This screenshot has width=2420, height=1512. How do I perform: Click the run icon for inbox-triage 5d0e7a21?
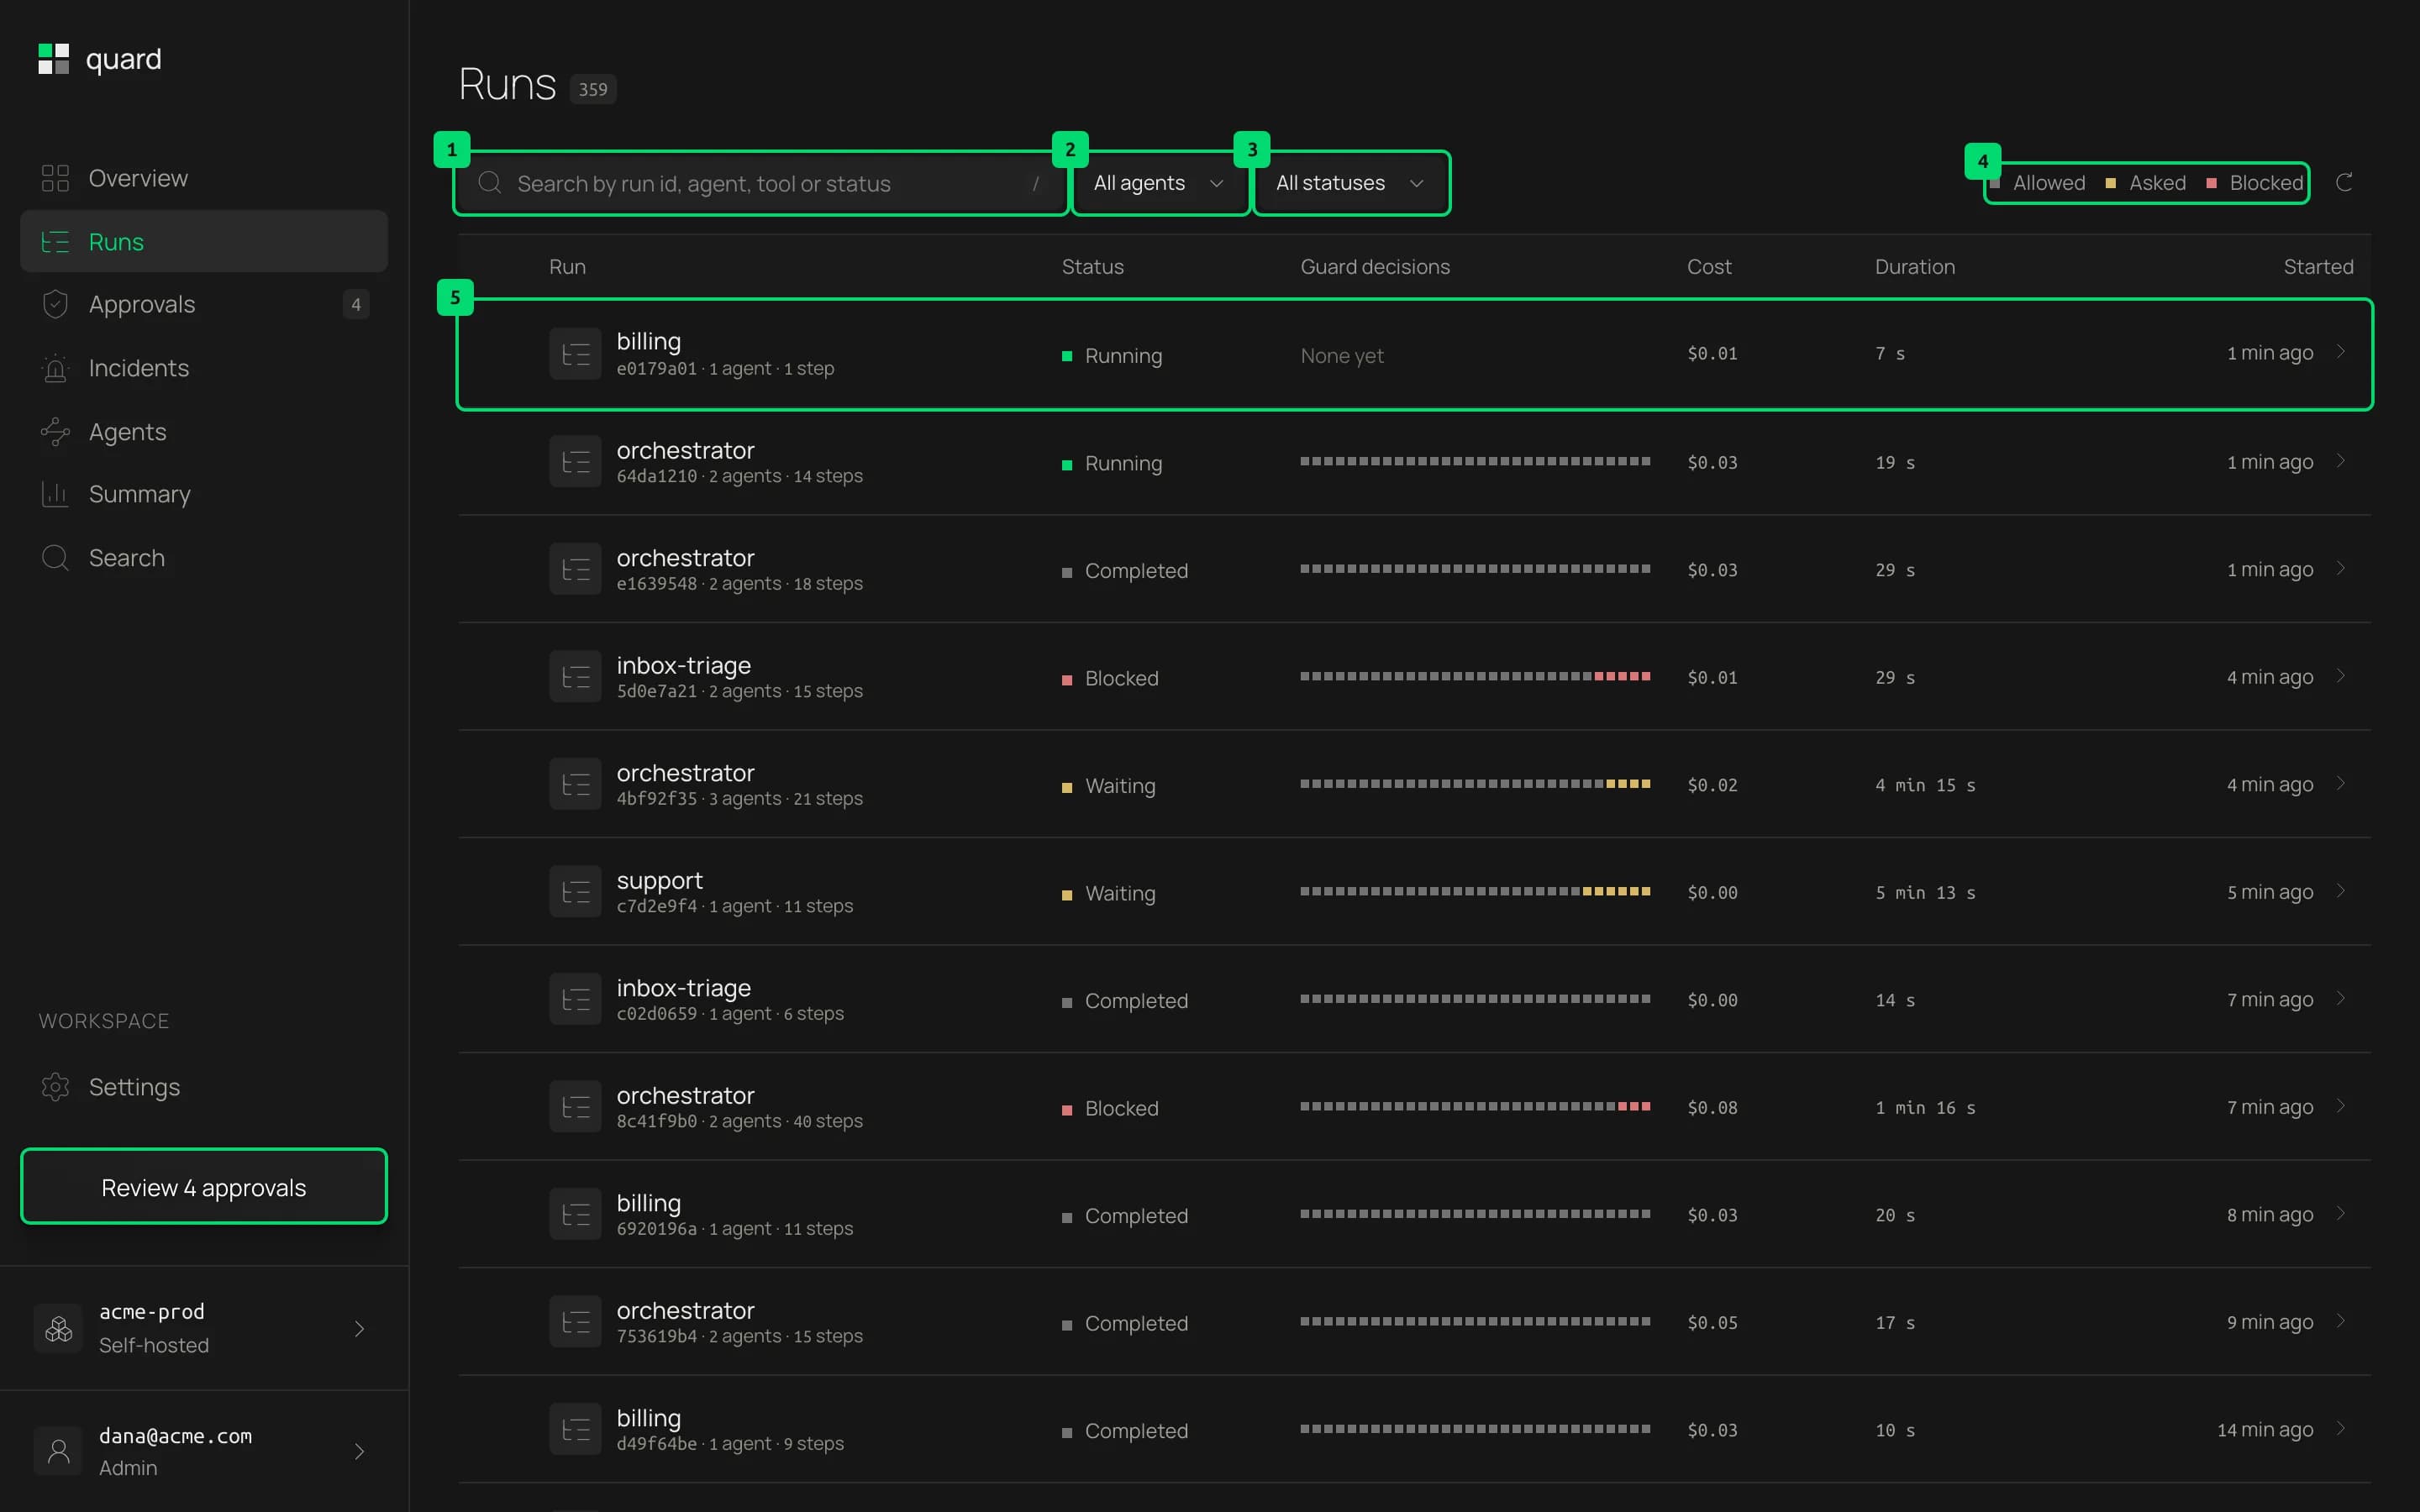tap(575, 677)
